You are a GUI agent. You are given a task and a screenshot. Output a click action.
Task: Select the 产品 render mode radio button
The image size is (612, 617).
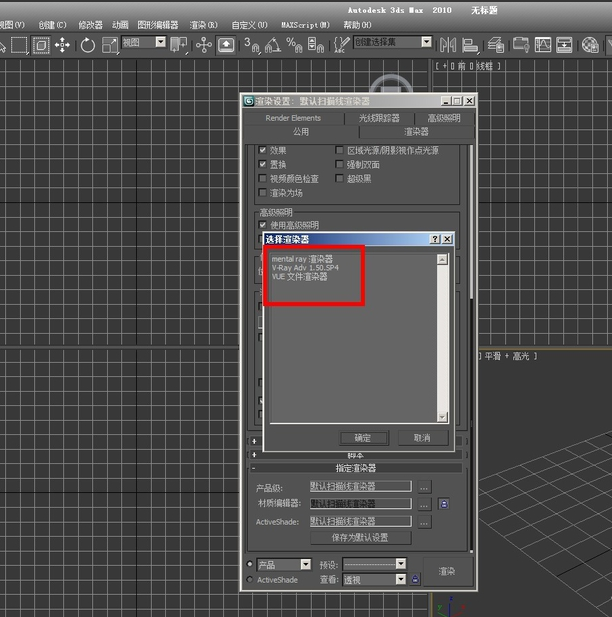point(250,564)
